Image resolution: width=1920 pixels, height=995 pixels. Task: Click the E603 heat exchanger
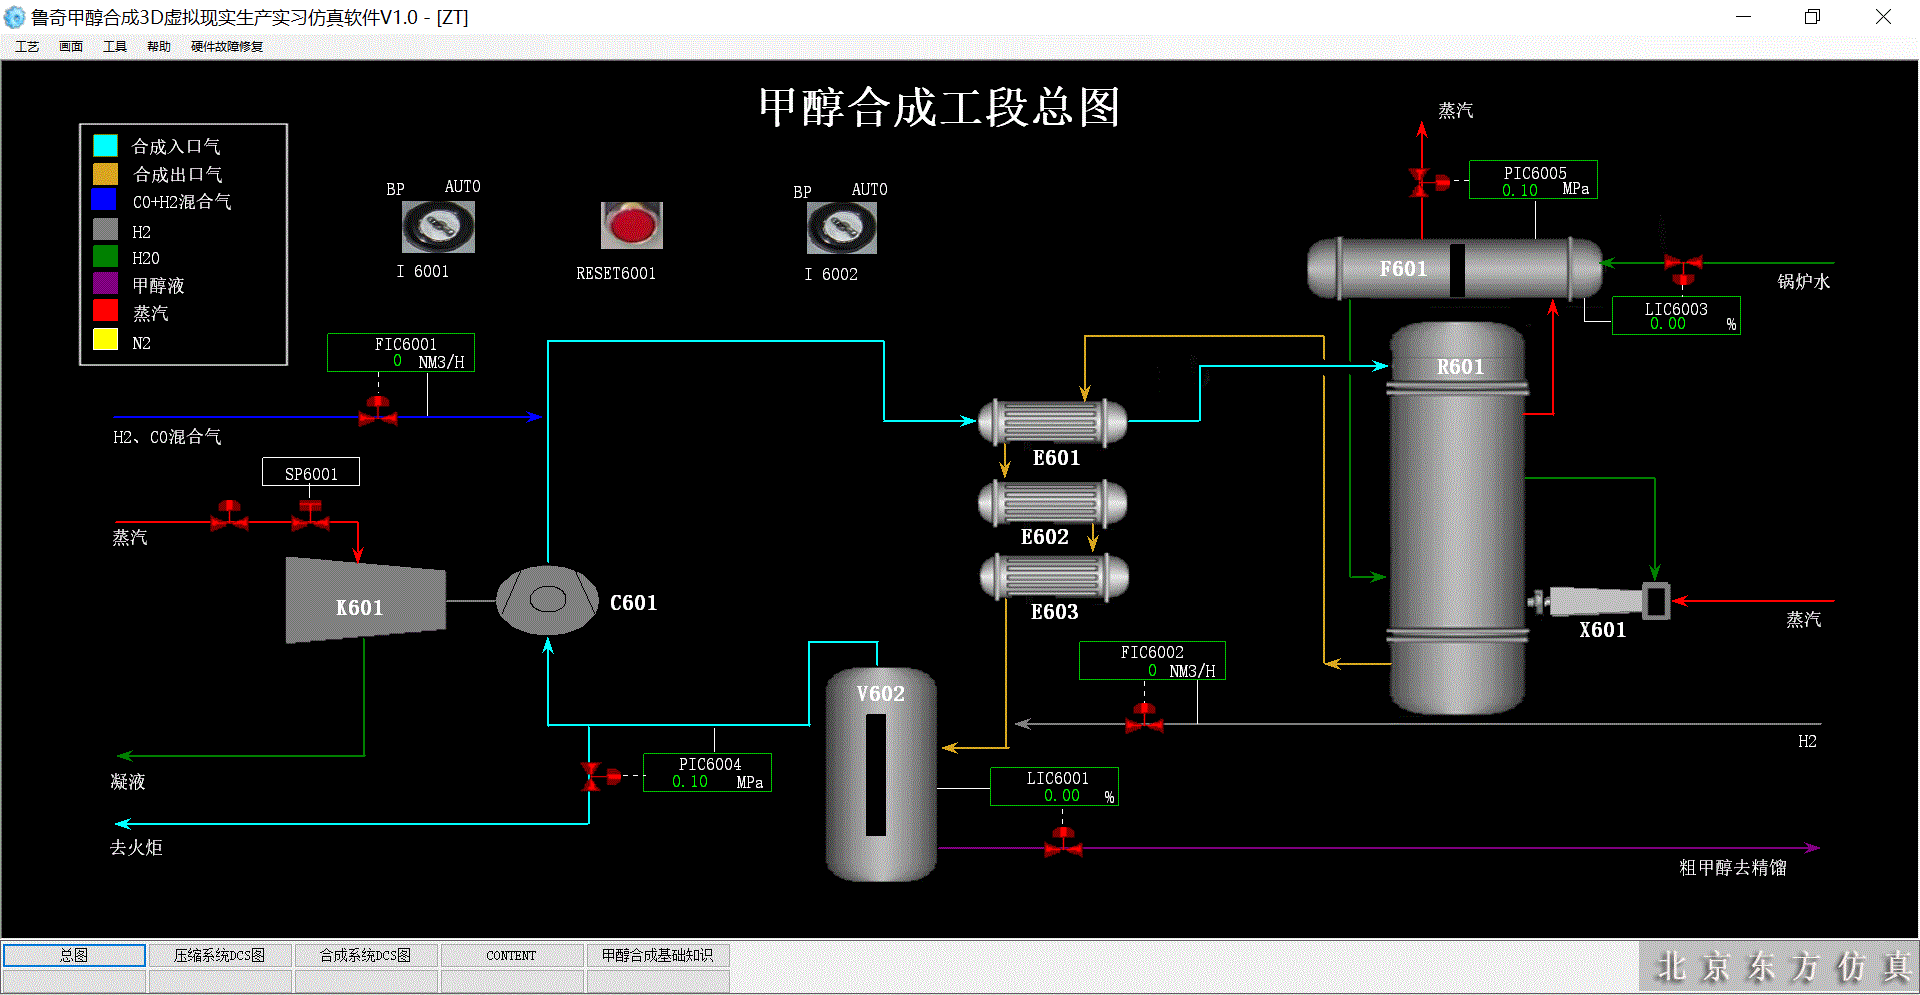coord(1054,577)
